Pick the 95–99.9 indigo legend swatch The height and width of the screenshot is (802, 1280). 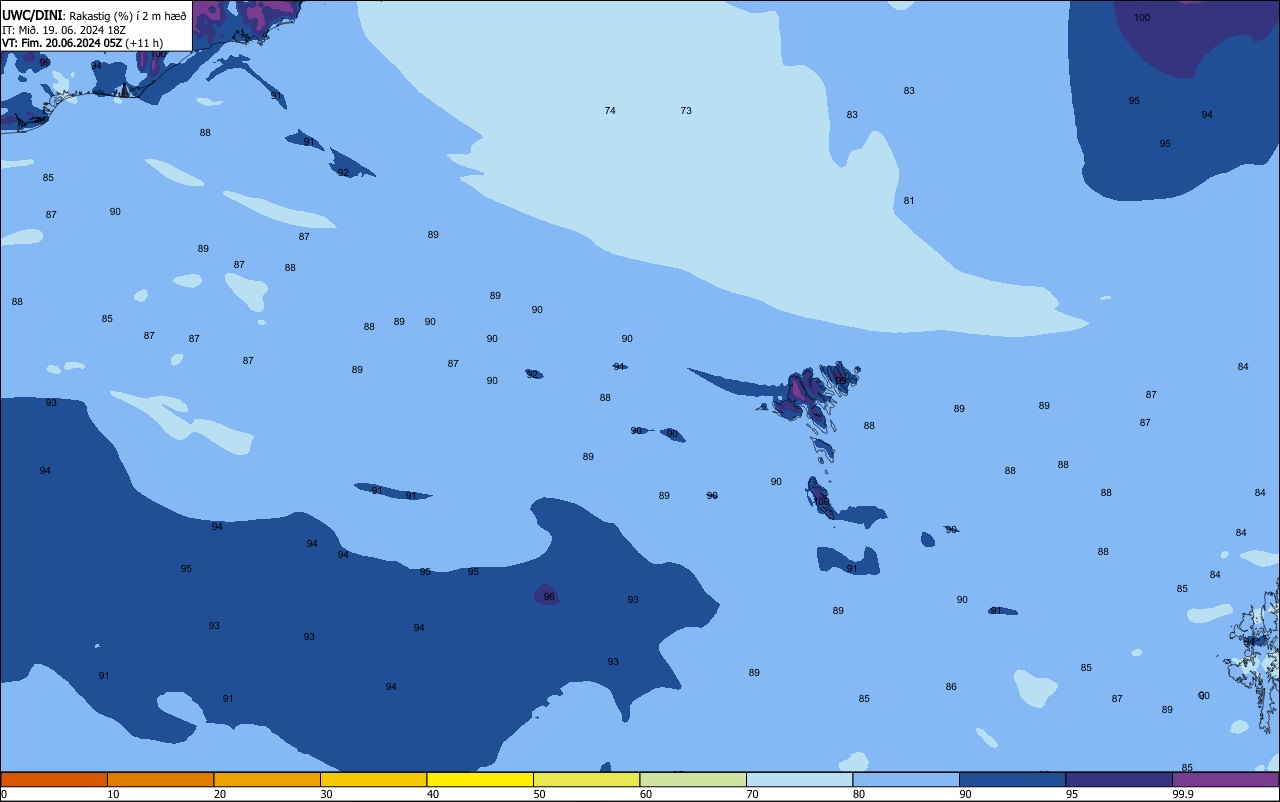tap(1119, 779)
